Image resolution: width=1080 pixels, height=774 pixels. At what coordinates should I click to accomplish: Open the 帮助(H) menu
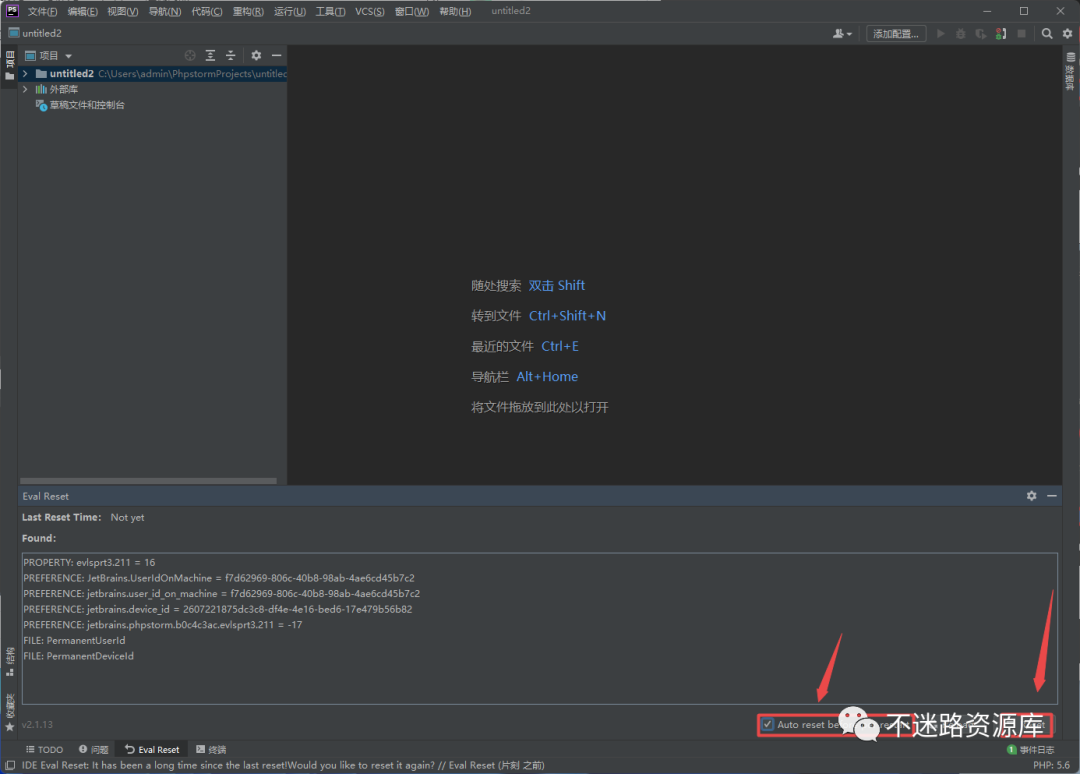click(x=455, y=11)
